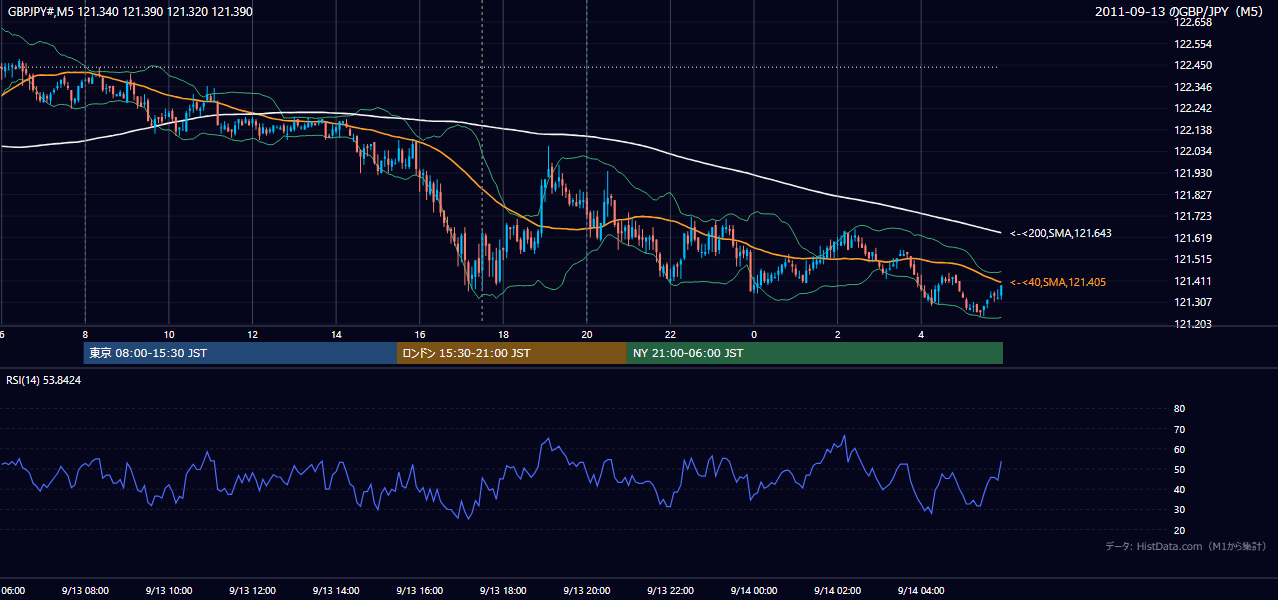1278x600 pixels.
Task: Click the GBPJPY#,M5 symbol header text
Action: pos(128,12)
